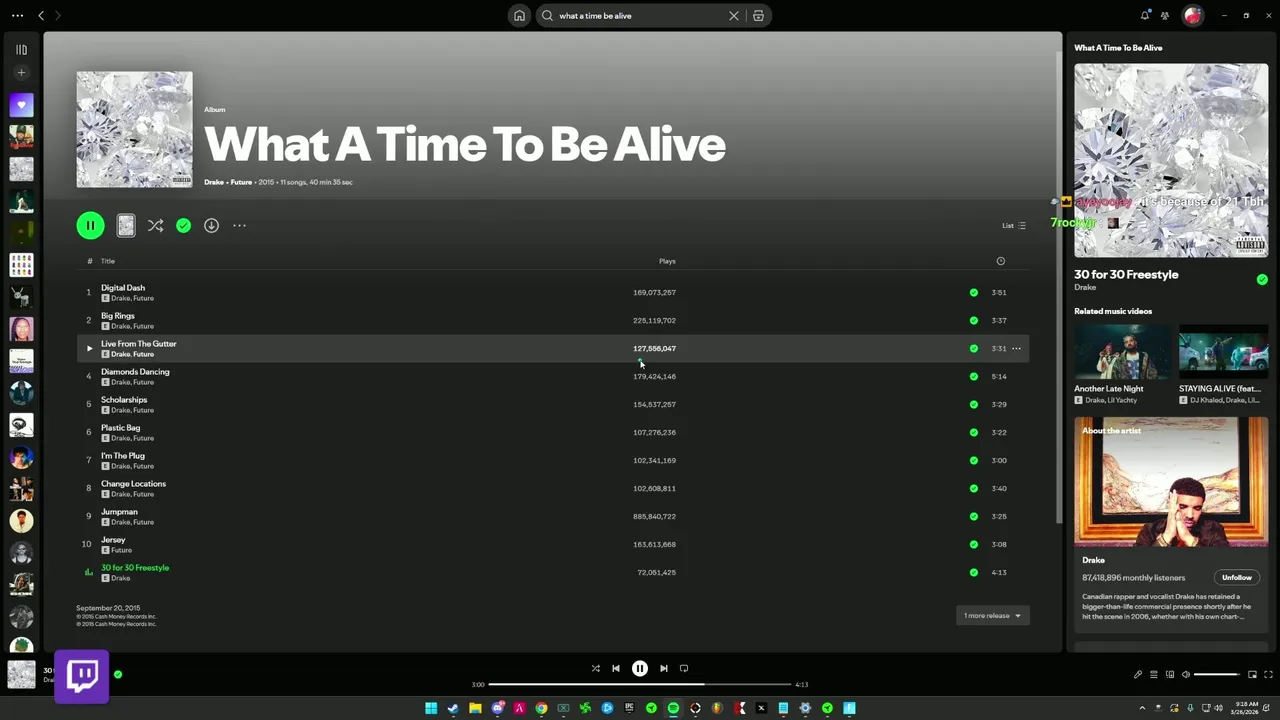Change the List view mode
Viewport: 1280px width, 720px height.
(1014, 226)
